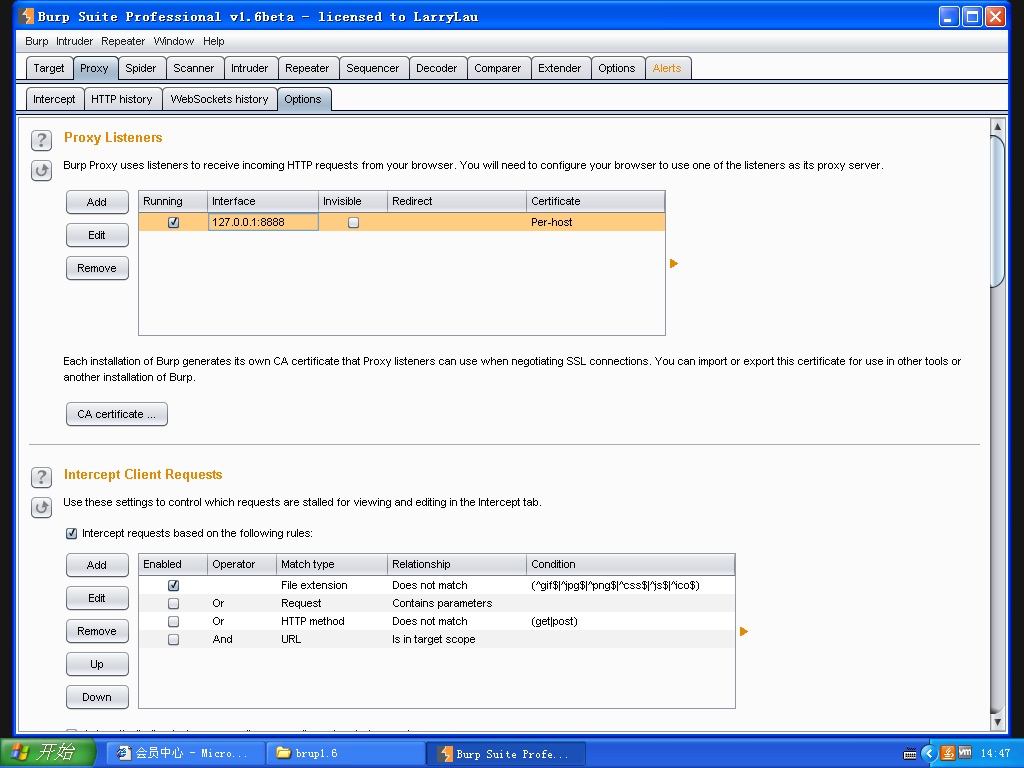The width and height of the screenshot is (1024, 768).
Task: Go to the Intercept sub-tab
Action: pos(54,99)
